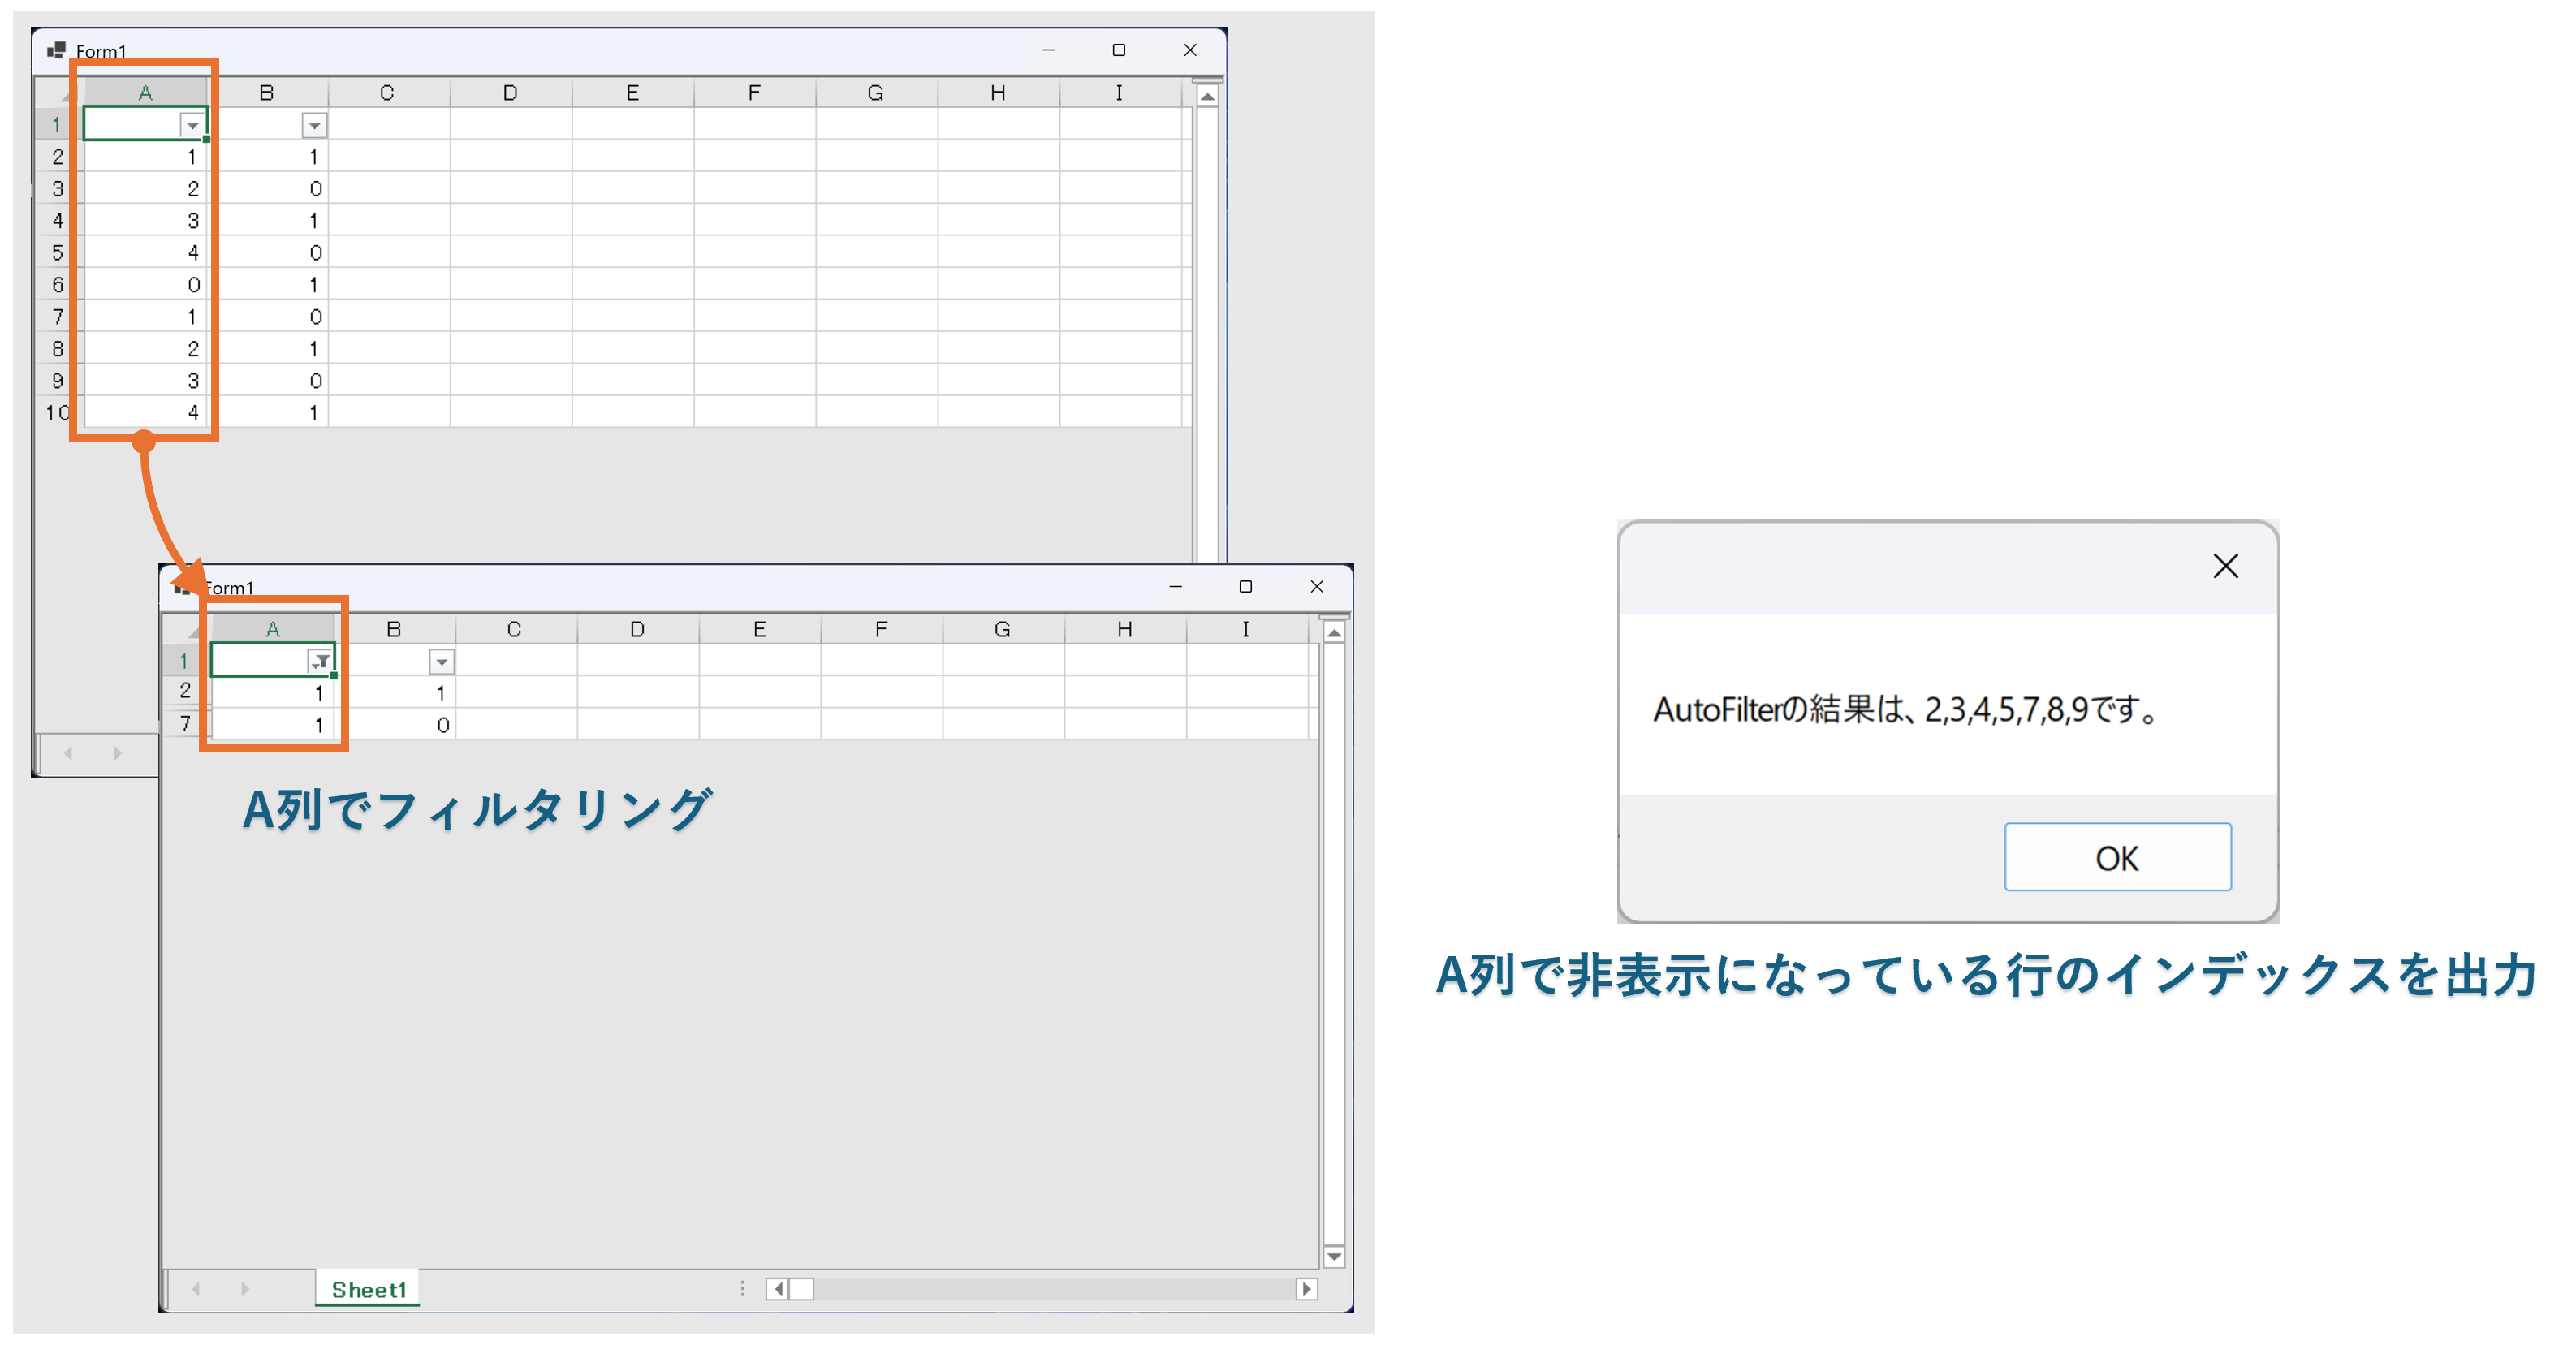Select row 7 header in the front window

186,723
